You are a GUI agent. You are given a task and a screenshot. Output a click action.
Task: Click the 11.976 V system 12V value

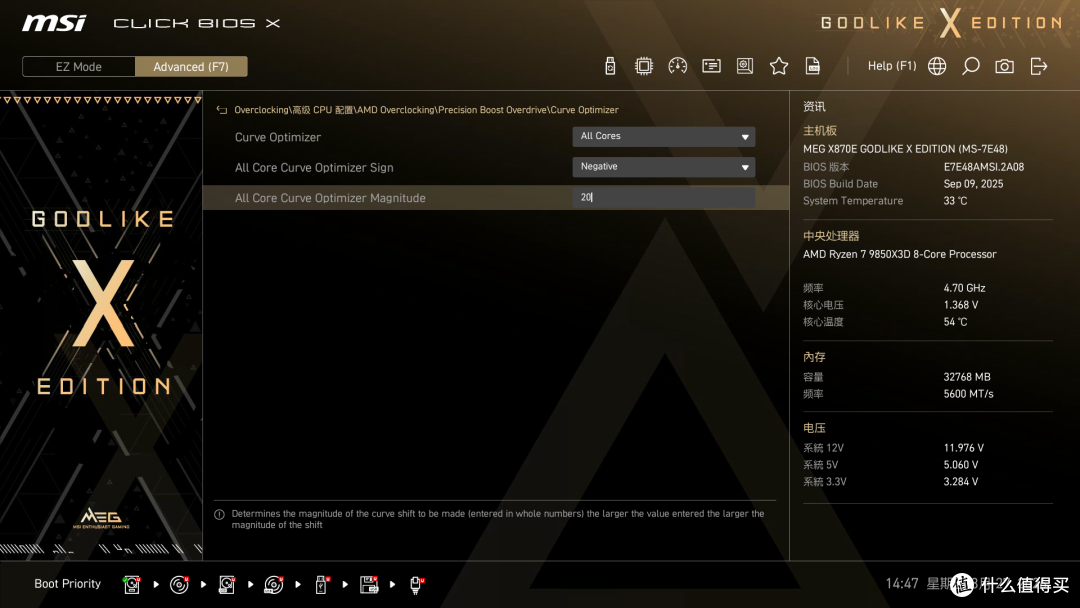click(964, 448)
